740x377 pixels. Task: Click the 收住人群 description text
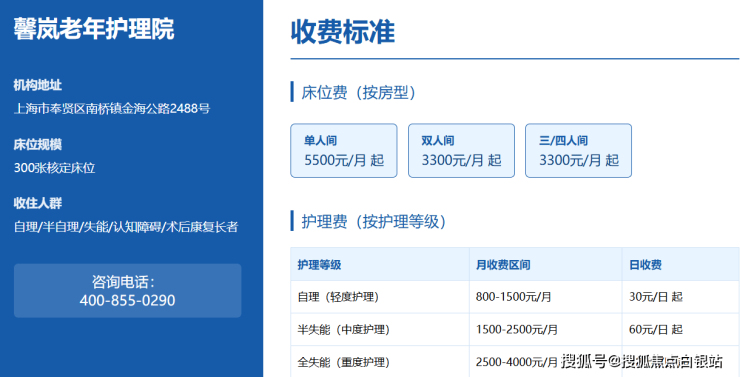pyautogui.click(x=126, y=227)
